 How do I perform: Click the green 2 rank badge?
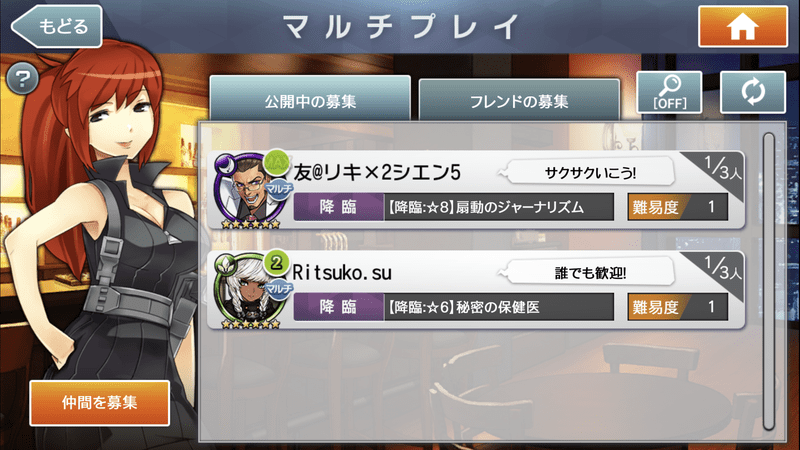pyautogui.click(x=276, y=263)
